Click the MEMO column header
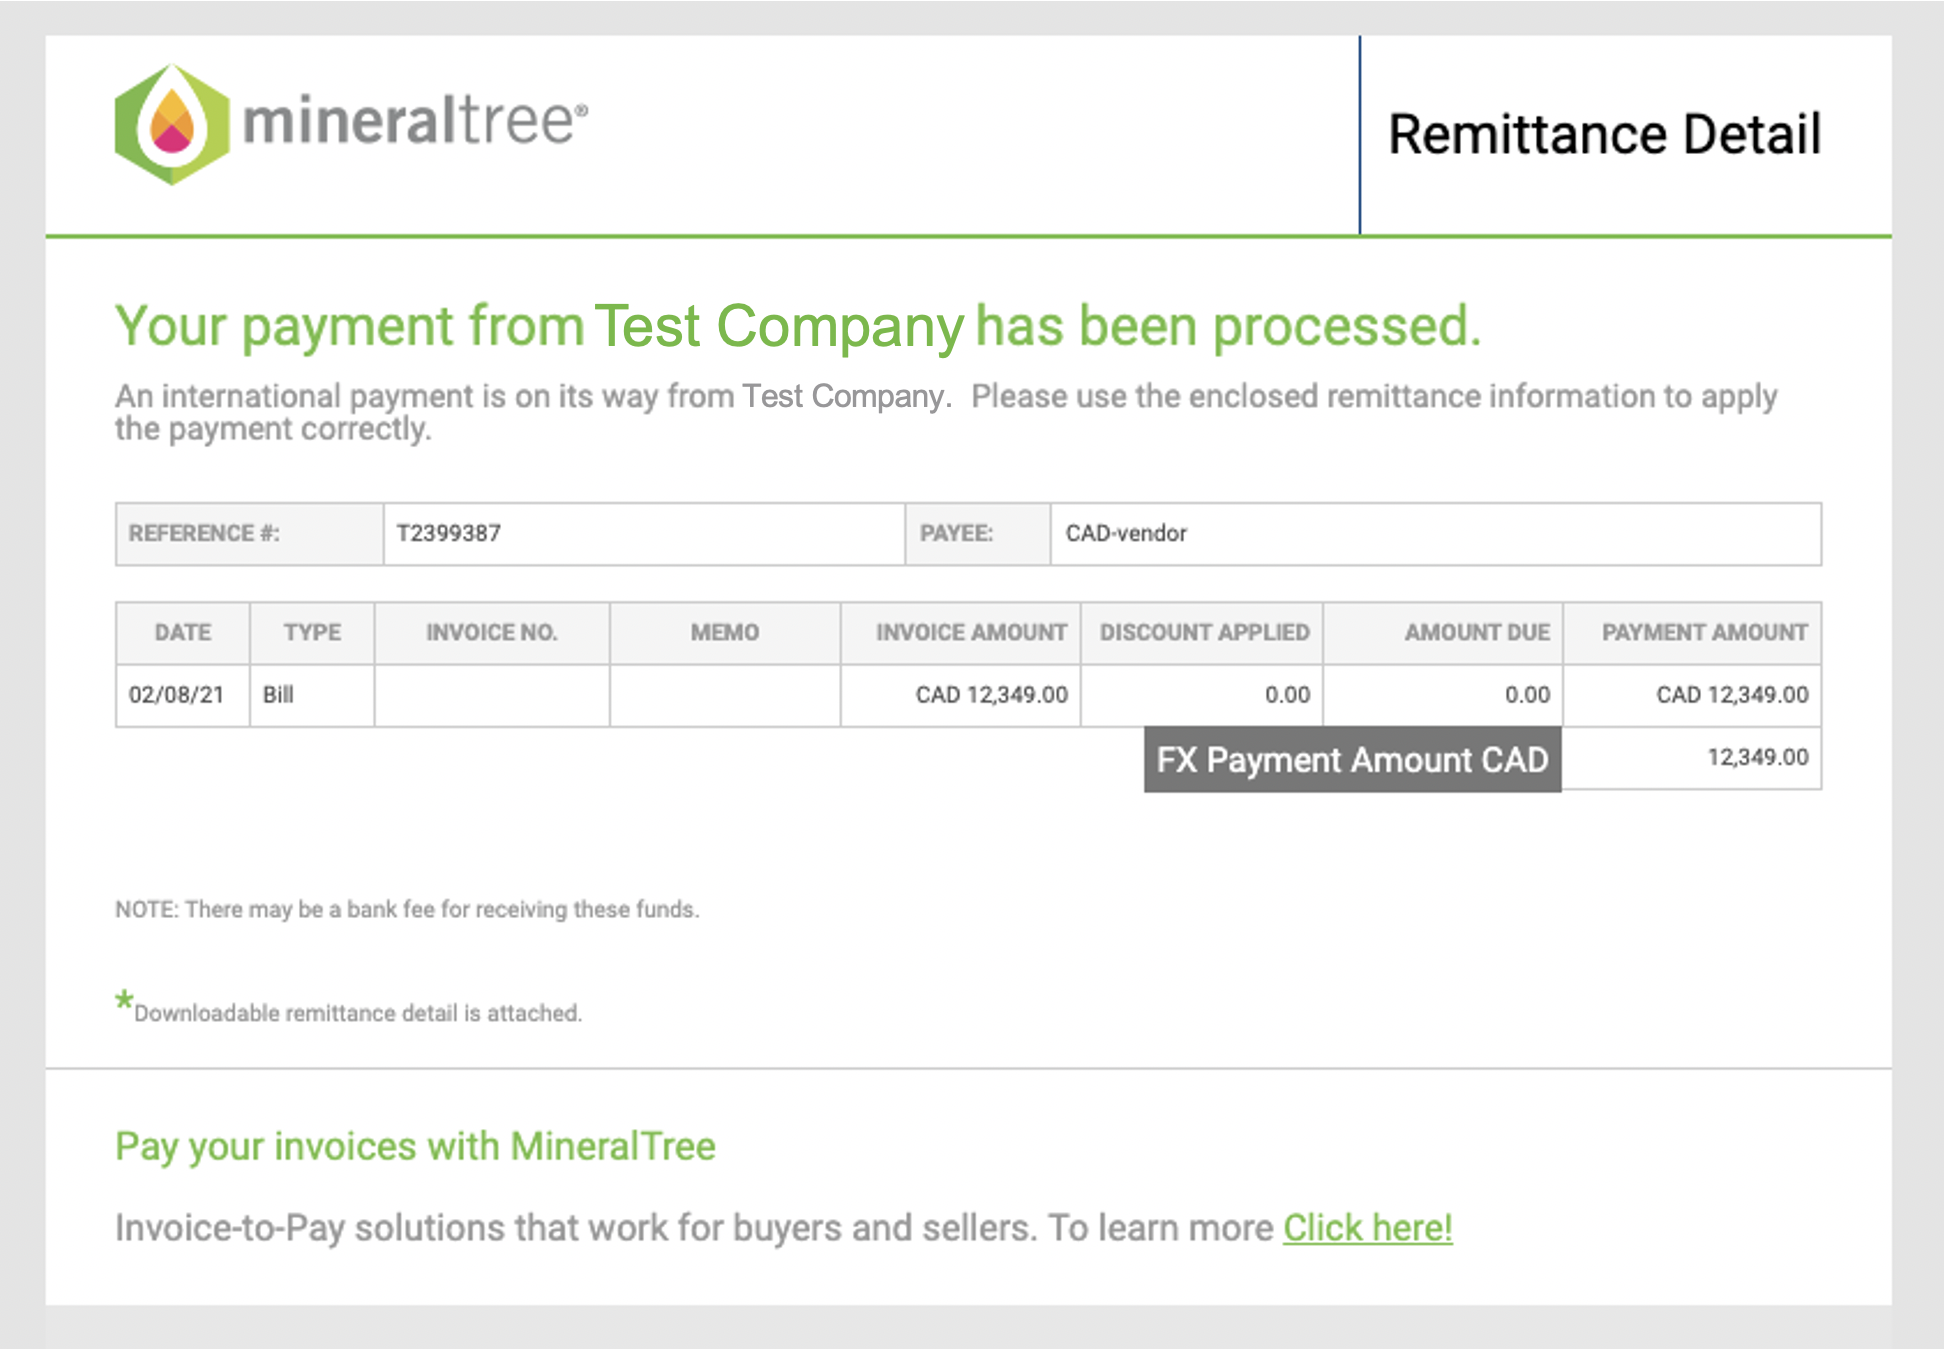The image size is (1944, 1352). pyautogui.click(x=725, y=633)
